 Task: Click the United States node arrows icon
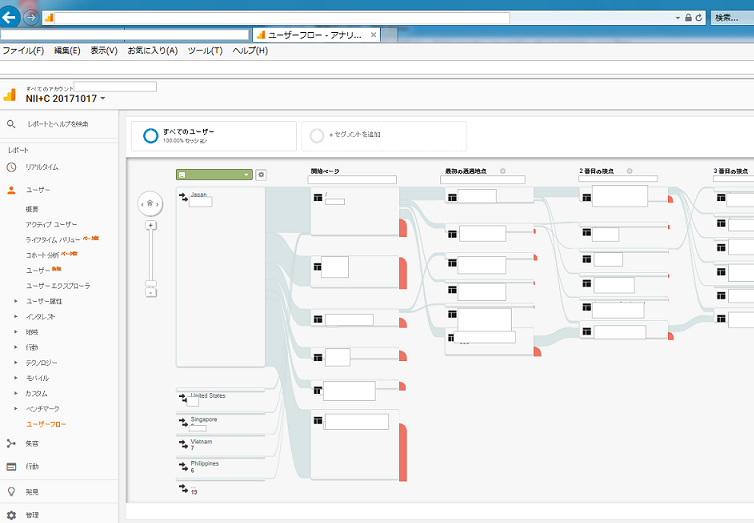pyautogui.click(x=183, y=398)
